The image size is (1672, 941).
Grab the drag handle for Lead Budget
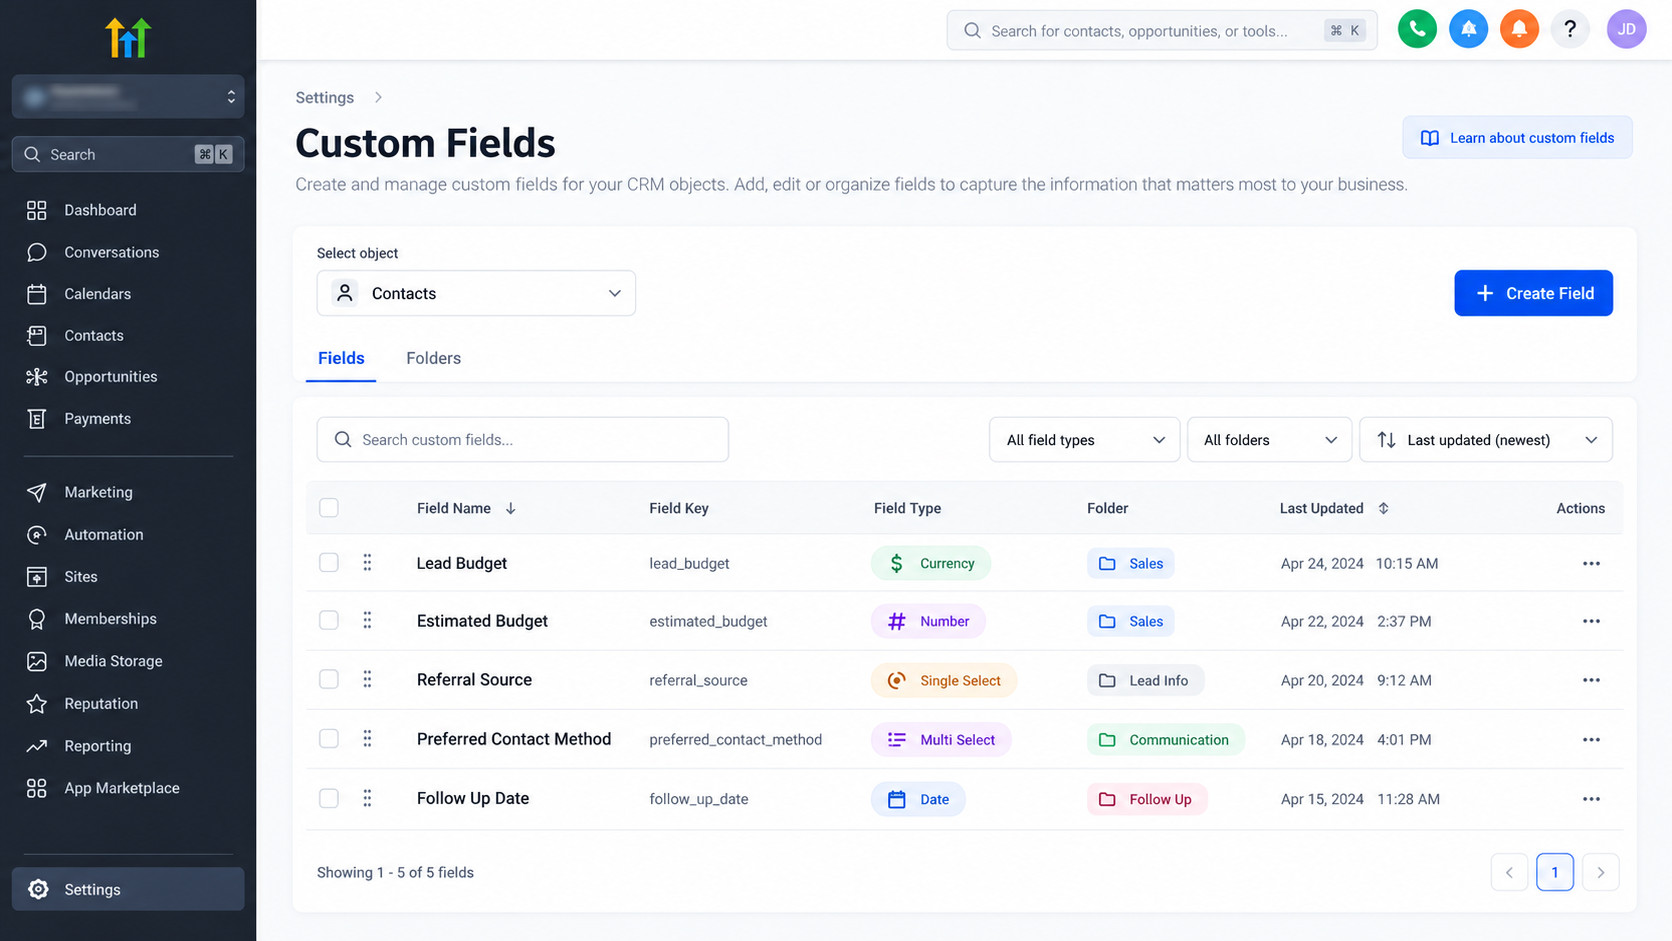pos(367,563)
